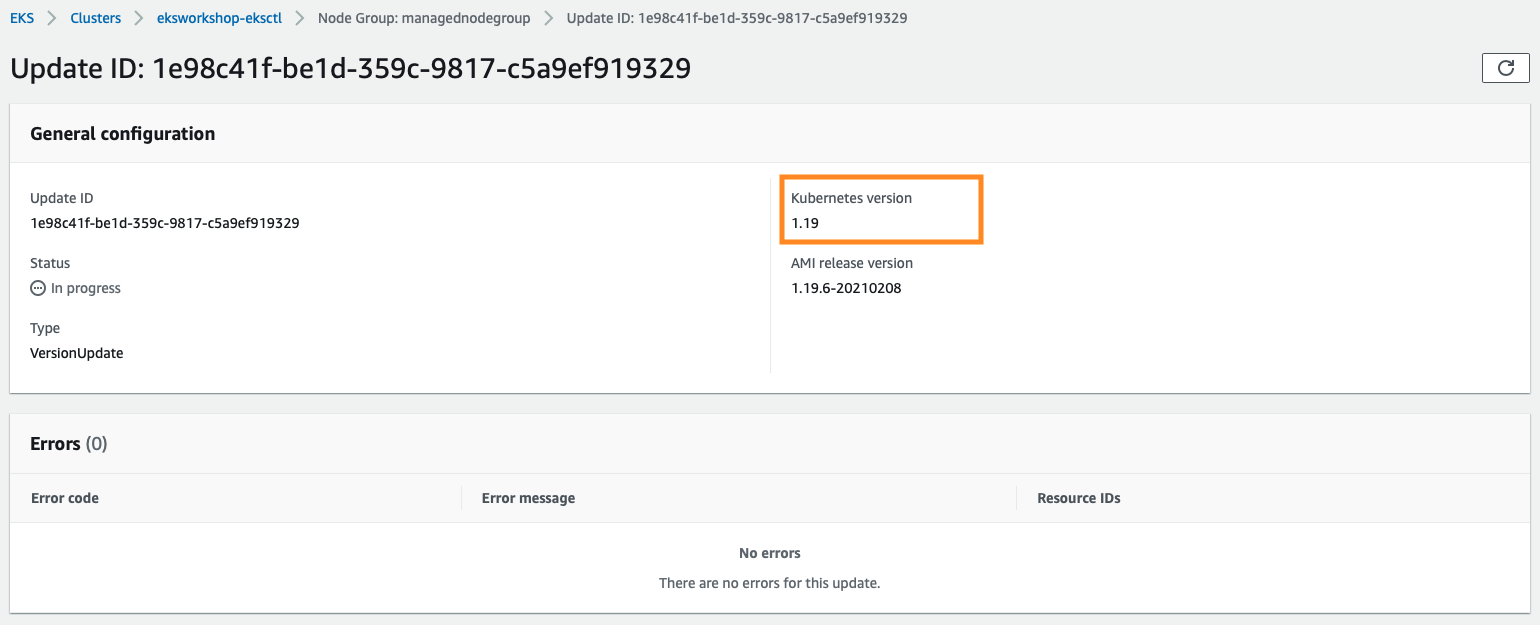
Task: Go to the Clusters breadcrumb link
Action: click(96, 18)
